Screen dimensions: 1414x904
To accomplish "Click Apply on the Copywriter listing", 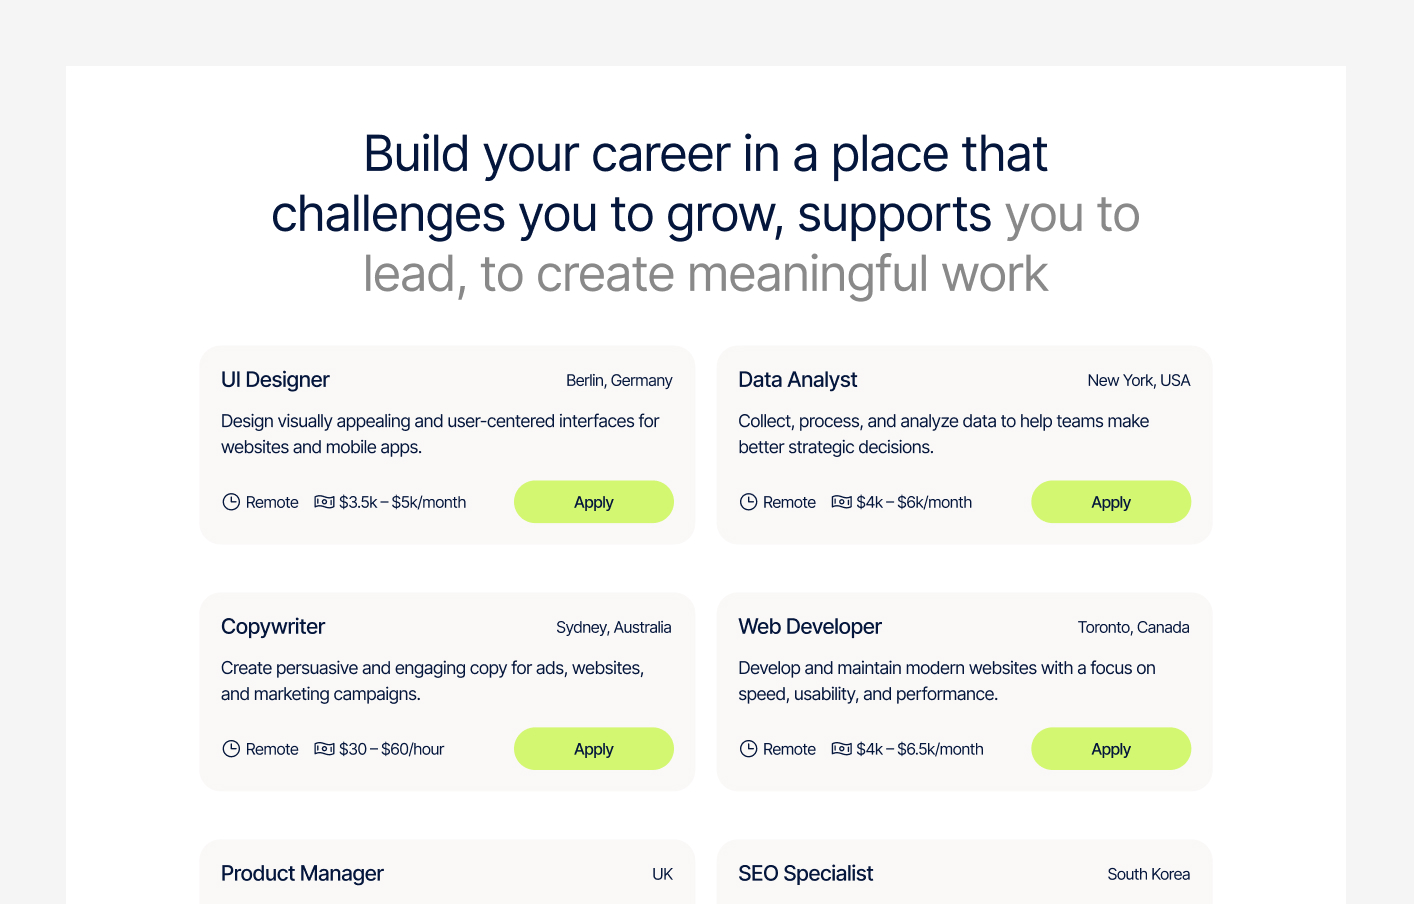I will 594,749.
